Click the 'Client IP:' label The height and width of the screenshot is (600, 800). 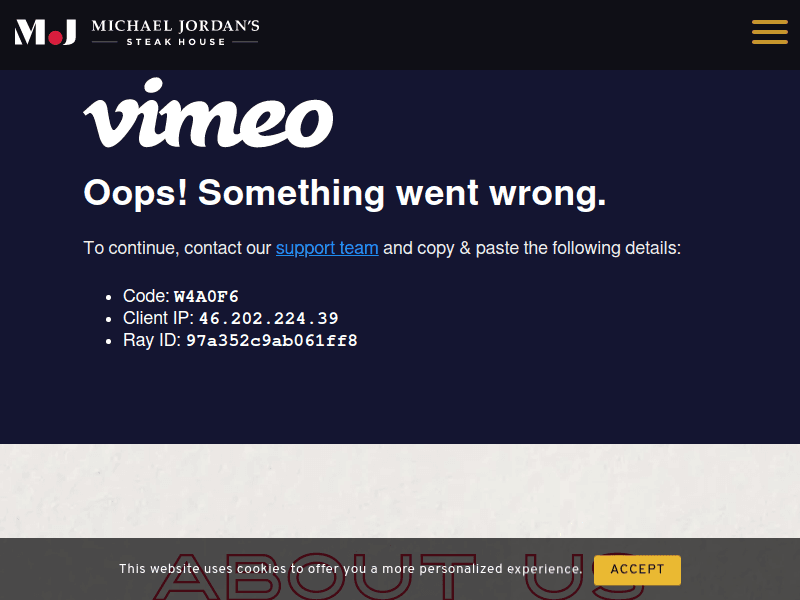point(158,318)
